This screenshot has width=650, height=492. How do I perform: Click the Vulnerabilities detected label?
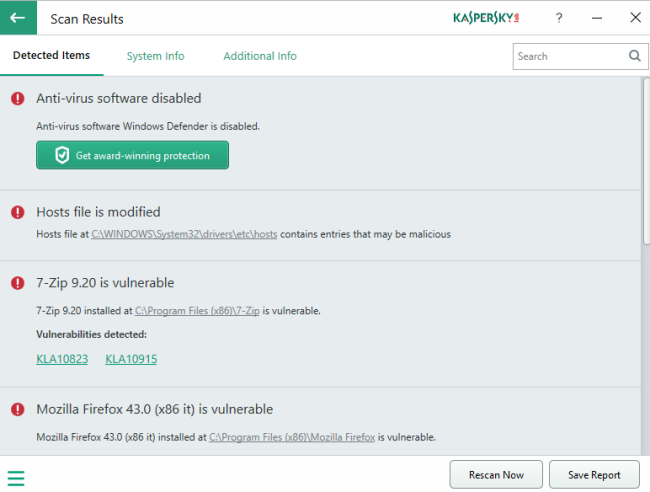click(x=92, y=334)
